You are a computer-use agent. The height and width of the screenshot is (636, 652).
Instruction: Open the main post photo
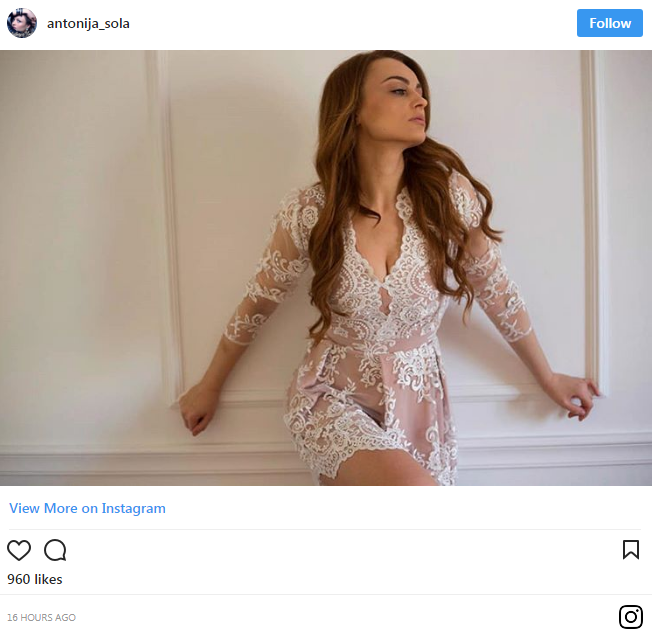[326, 268]
